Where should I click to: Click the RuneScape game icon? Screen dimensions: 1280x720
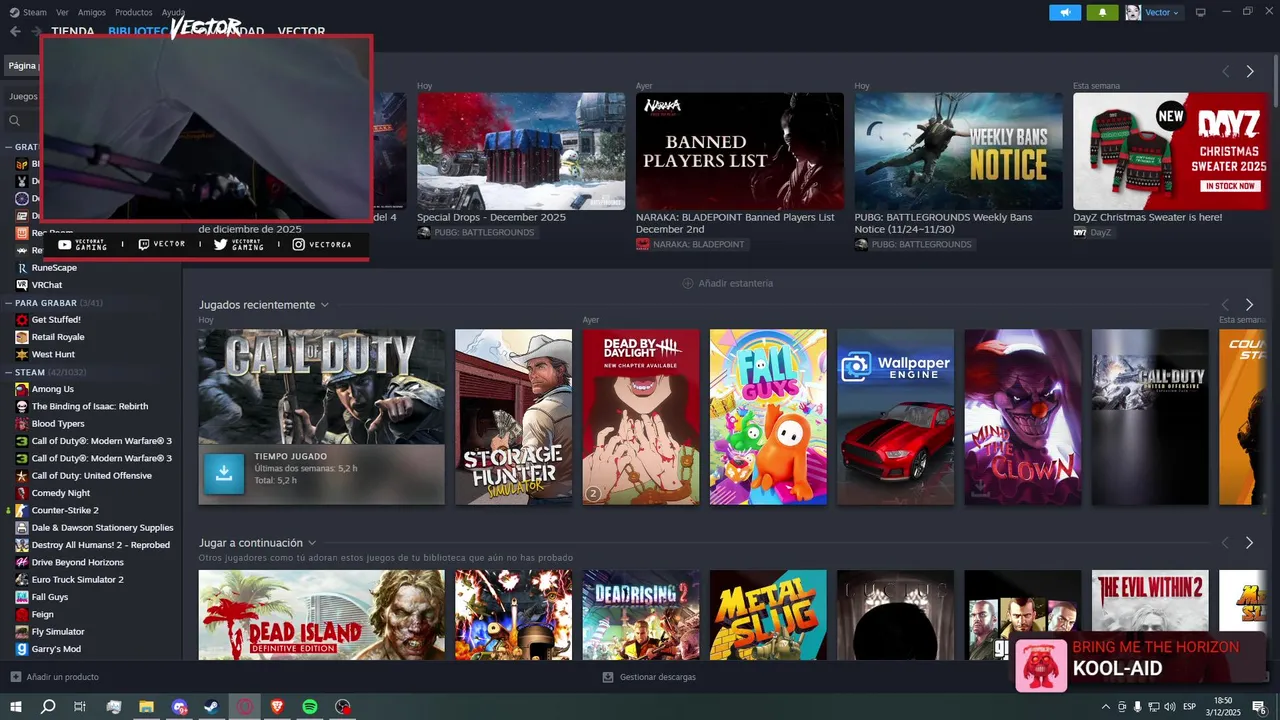[x=22, y=268]
